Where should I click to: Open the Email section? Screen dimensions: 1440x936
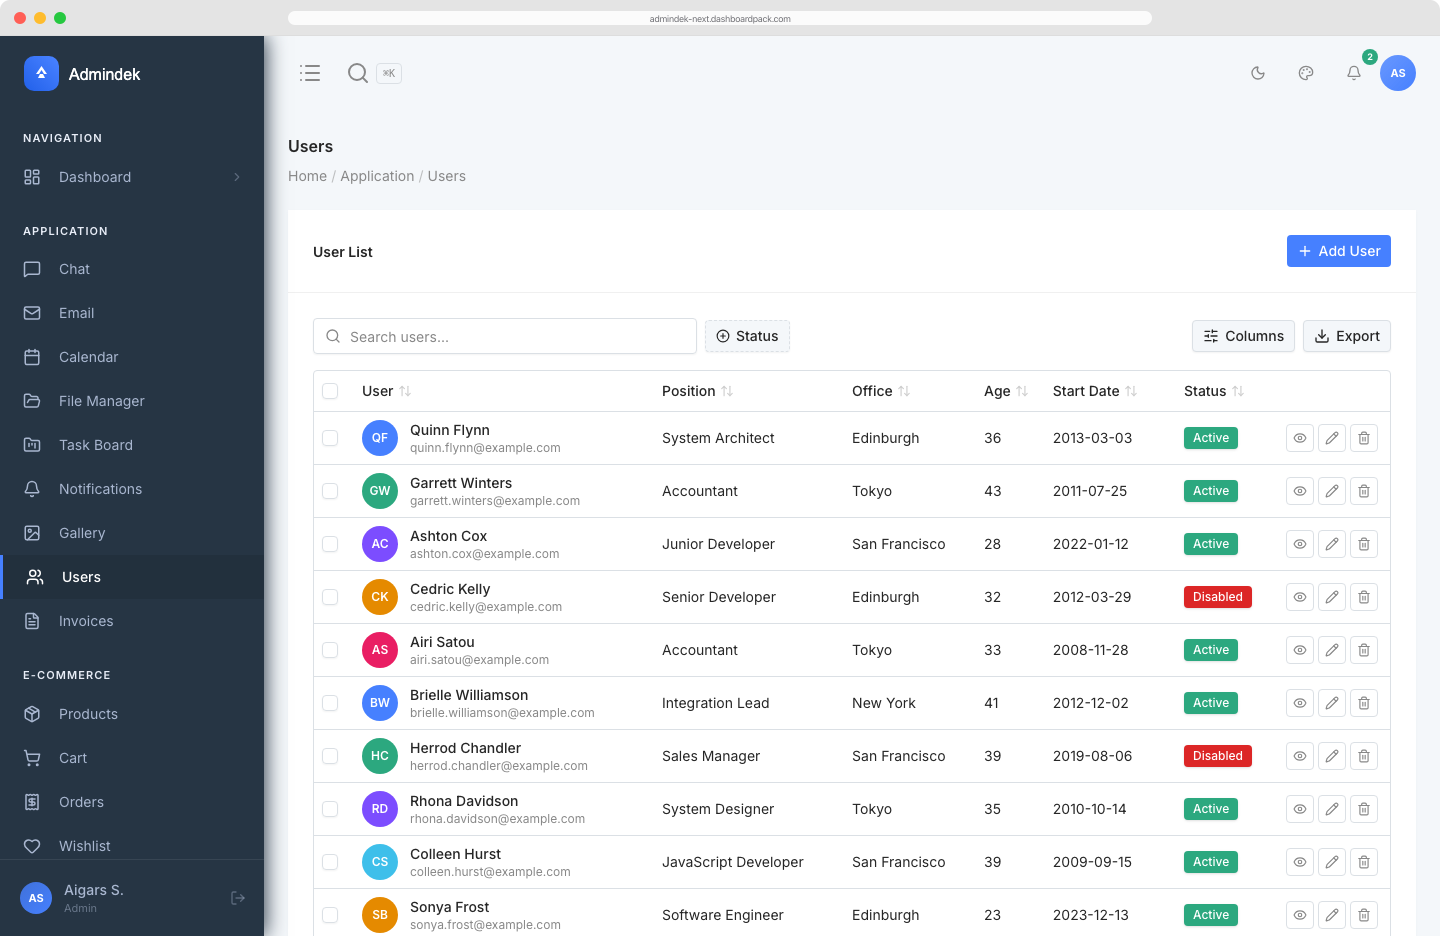(x=75, y=313)
